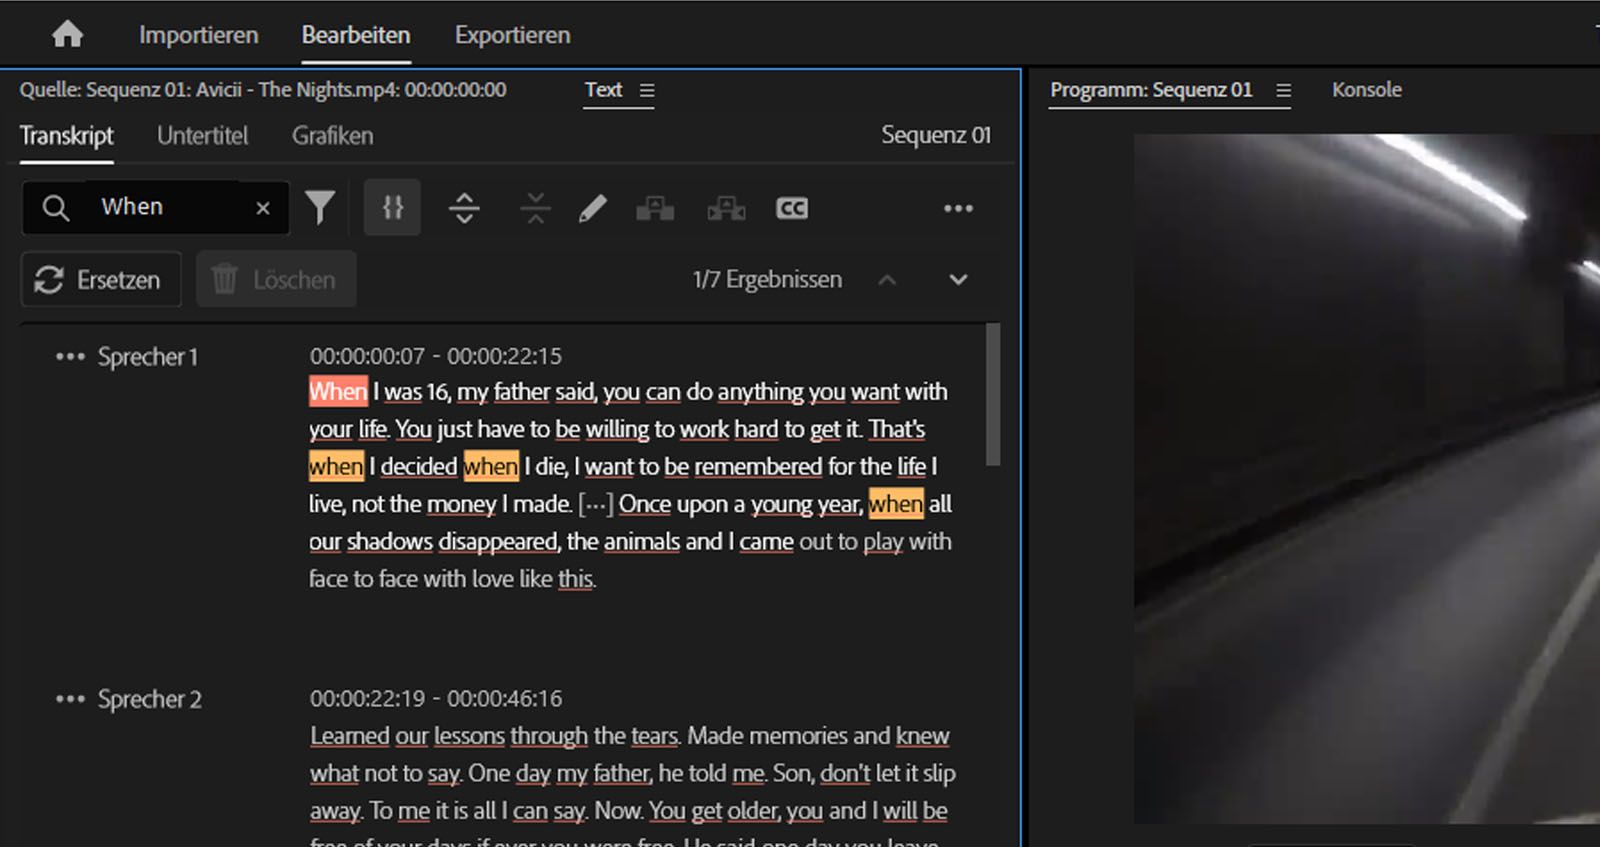Jump to the previous search result
The height and width of the screenshot is (847, 1600).
(x=887, y=280)
